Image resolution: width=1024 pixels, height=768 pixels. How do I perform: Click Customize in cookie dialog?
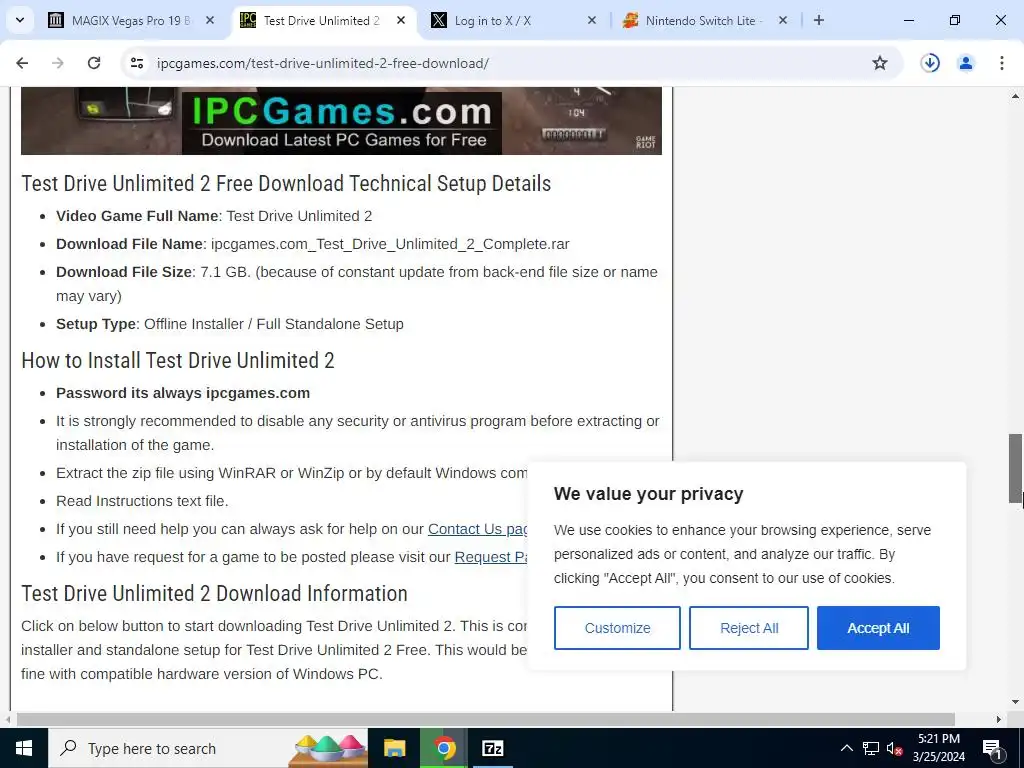tap(617, 628)
